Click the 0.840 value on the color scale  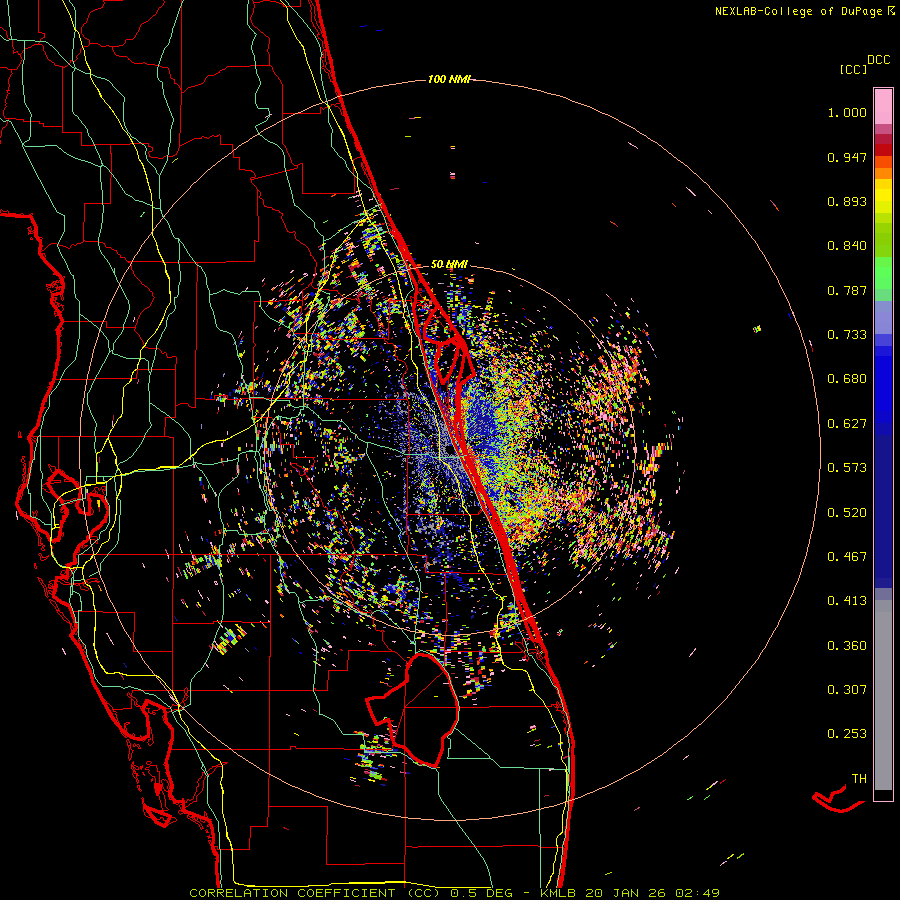[847, 246]
